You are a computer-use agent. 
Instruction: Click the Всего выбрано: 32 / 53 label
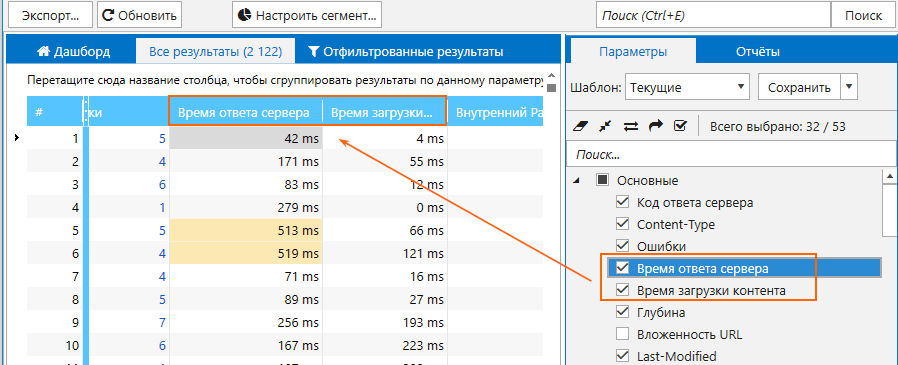click(777, 127)
